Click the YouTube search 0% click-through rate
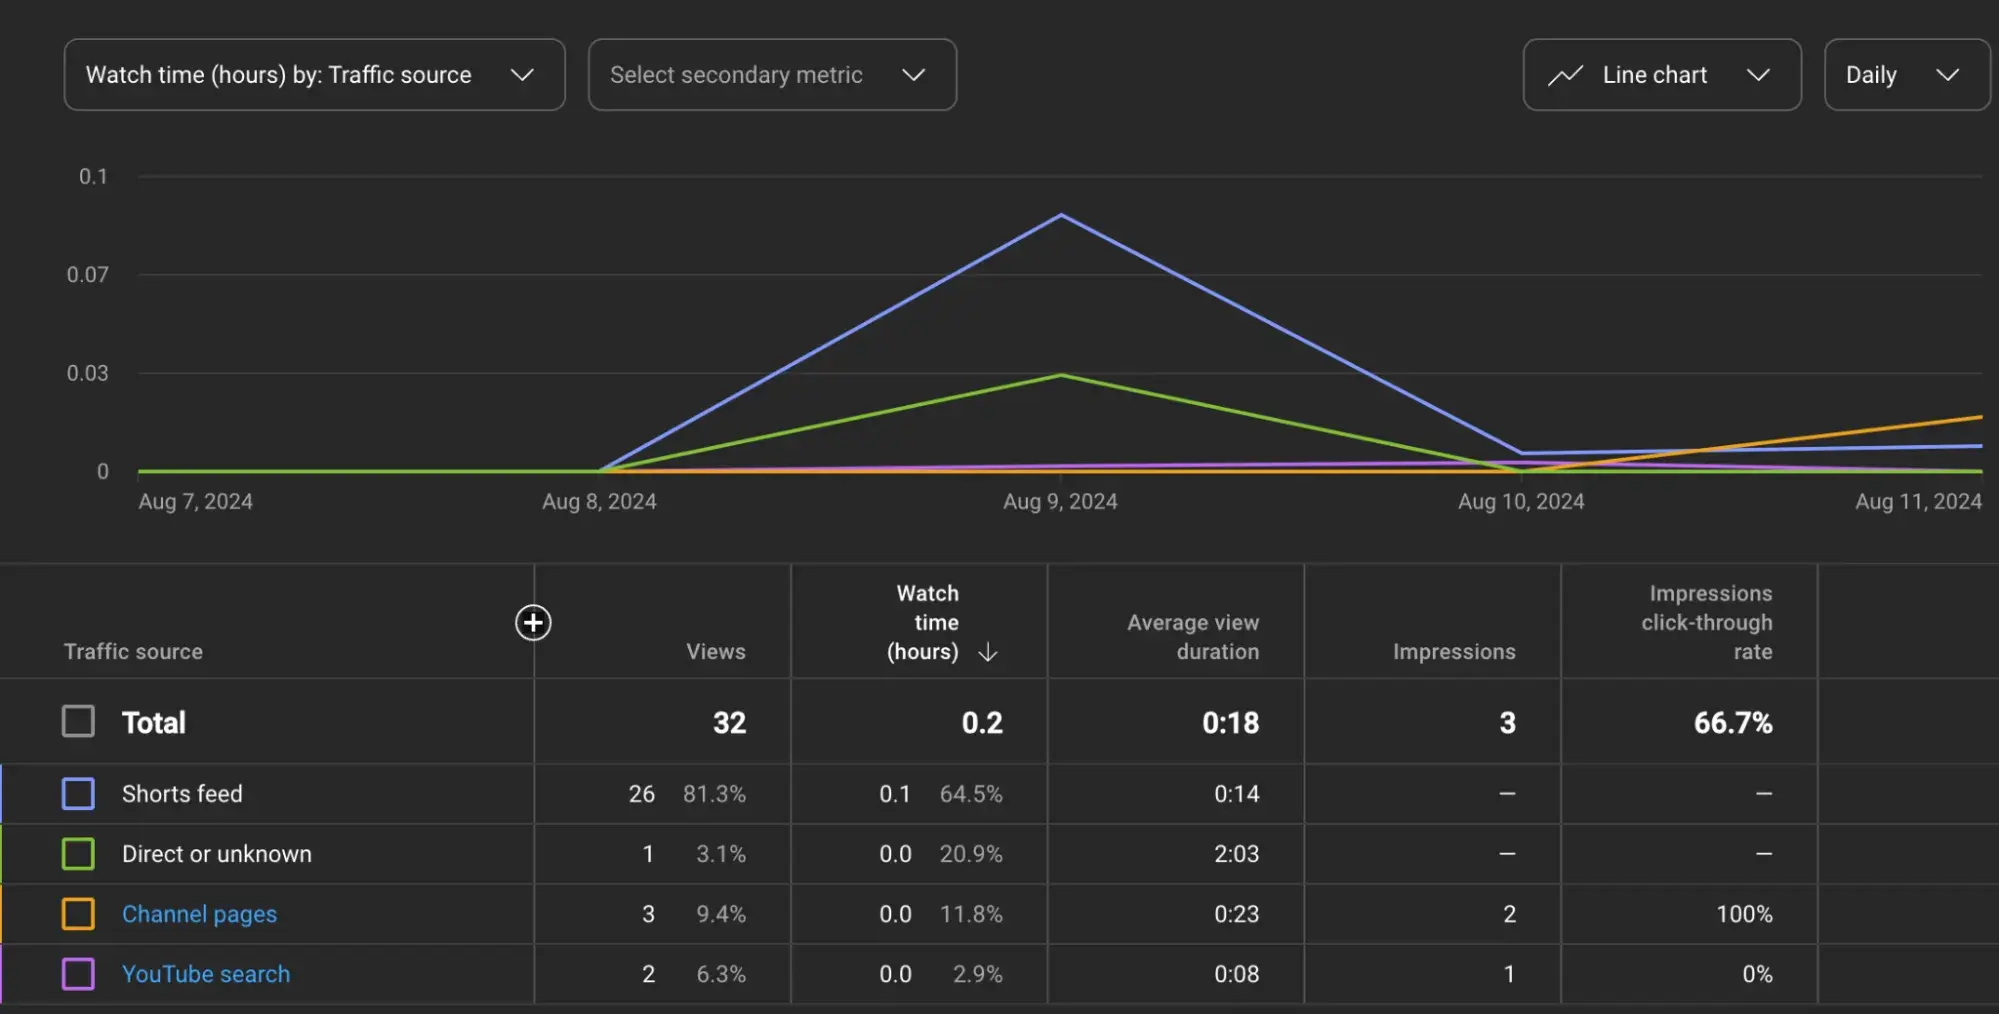Viewport: 1999px width, 1015px height. (1757, 974)
